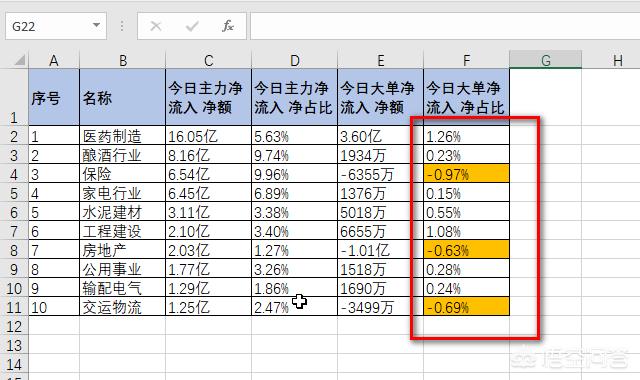Select column F header
Screen dimensions: 640x380
click(x=467, y=60)
